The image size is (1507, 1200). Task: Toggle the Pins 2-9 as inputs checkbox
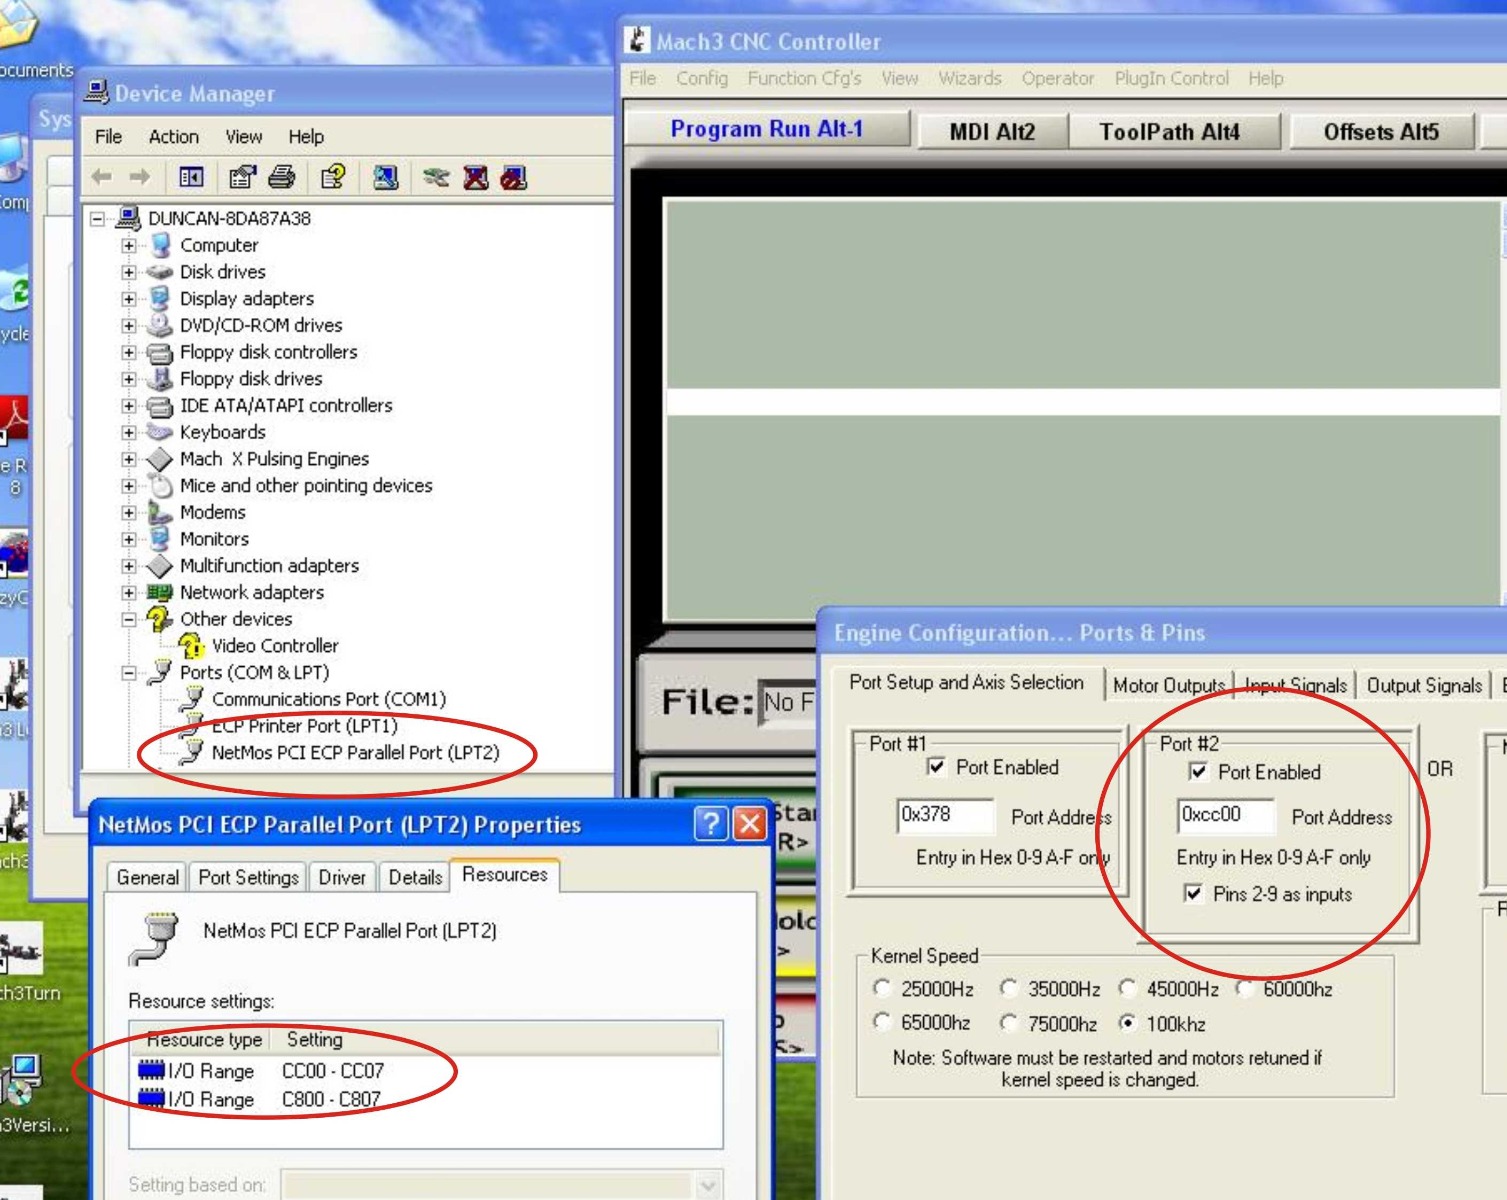click(x=1193, y=893)
